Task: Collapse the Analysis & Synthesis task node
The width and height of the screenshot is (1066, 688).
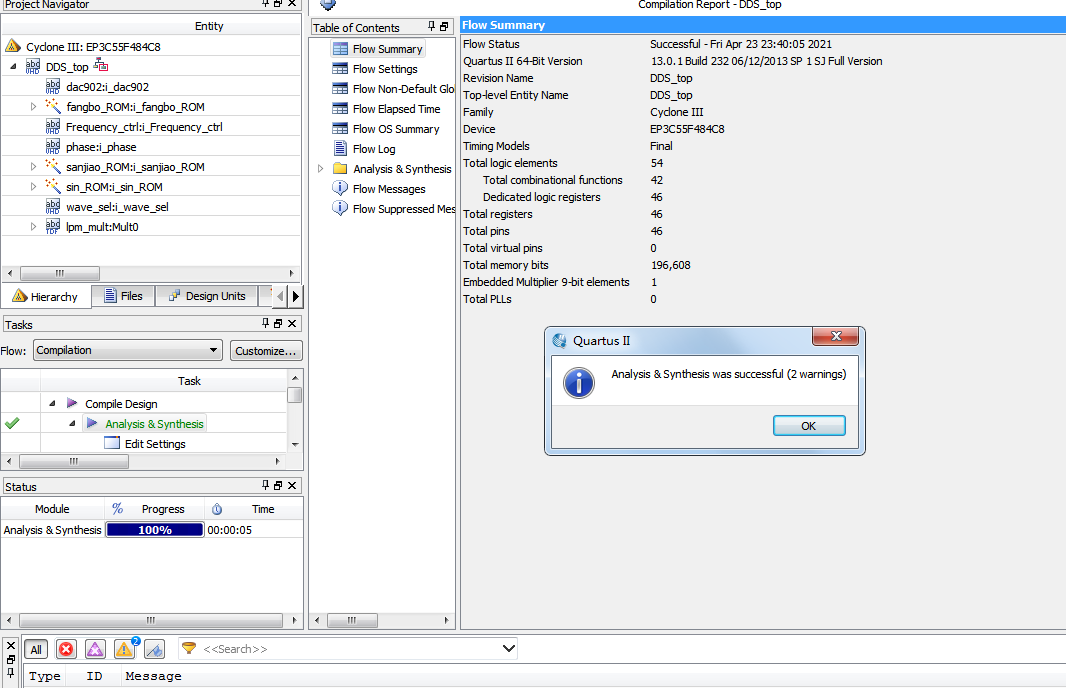Action: [72, 424]
